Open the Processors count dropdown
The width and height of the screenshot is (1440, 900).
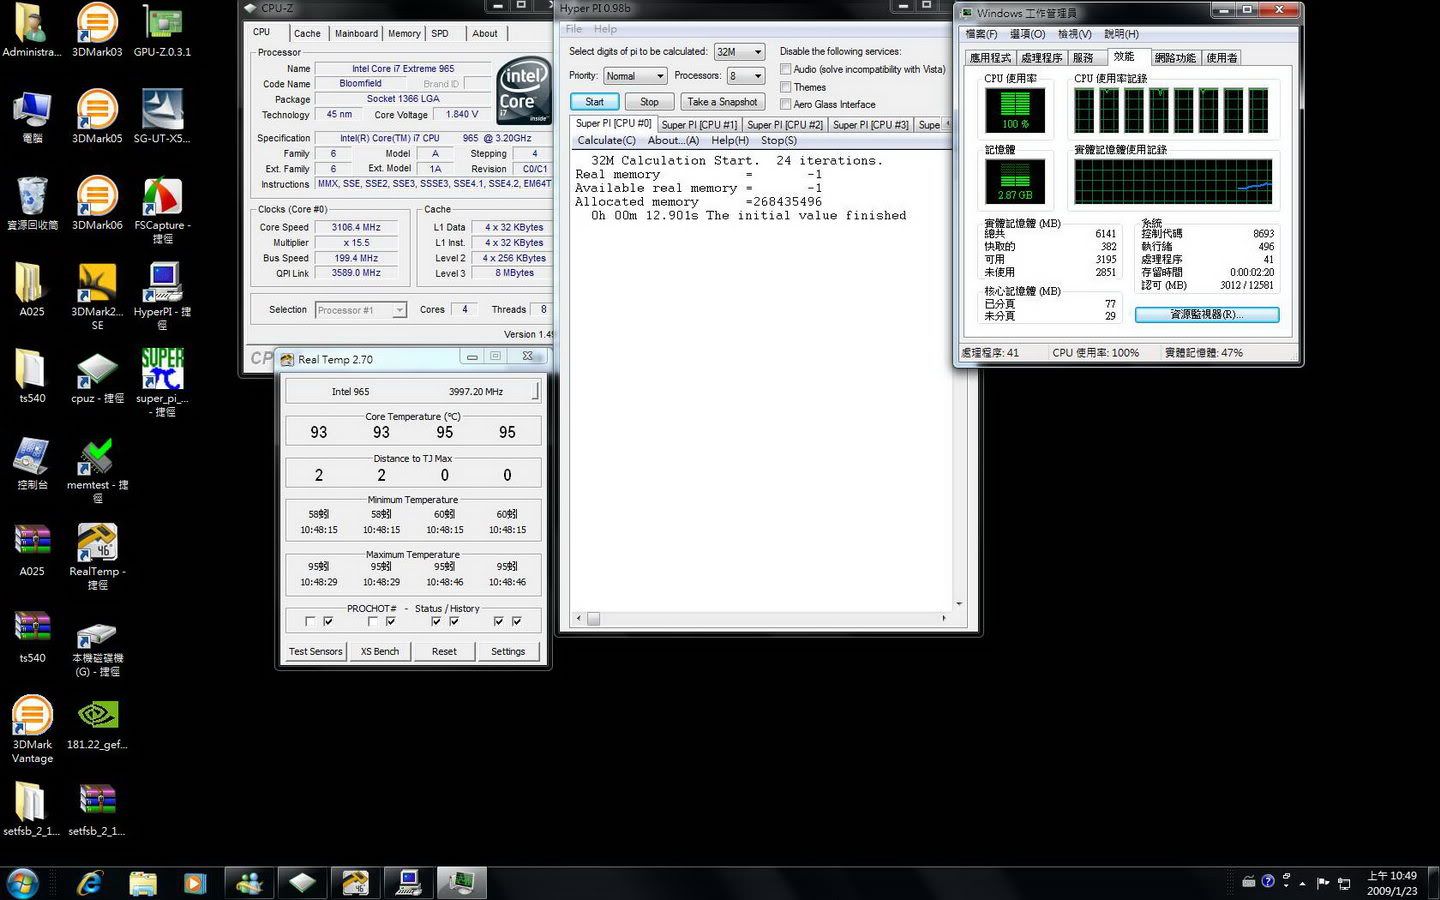pos(746,76)
